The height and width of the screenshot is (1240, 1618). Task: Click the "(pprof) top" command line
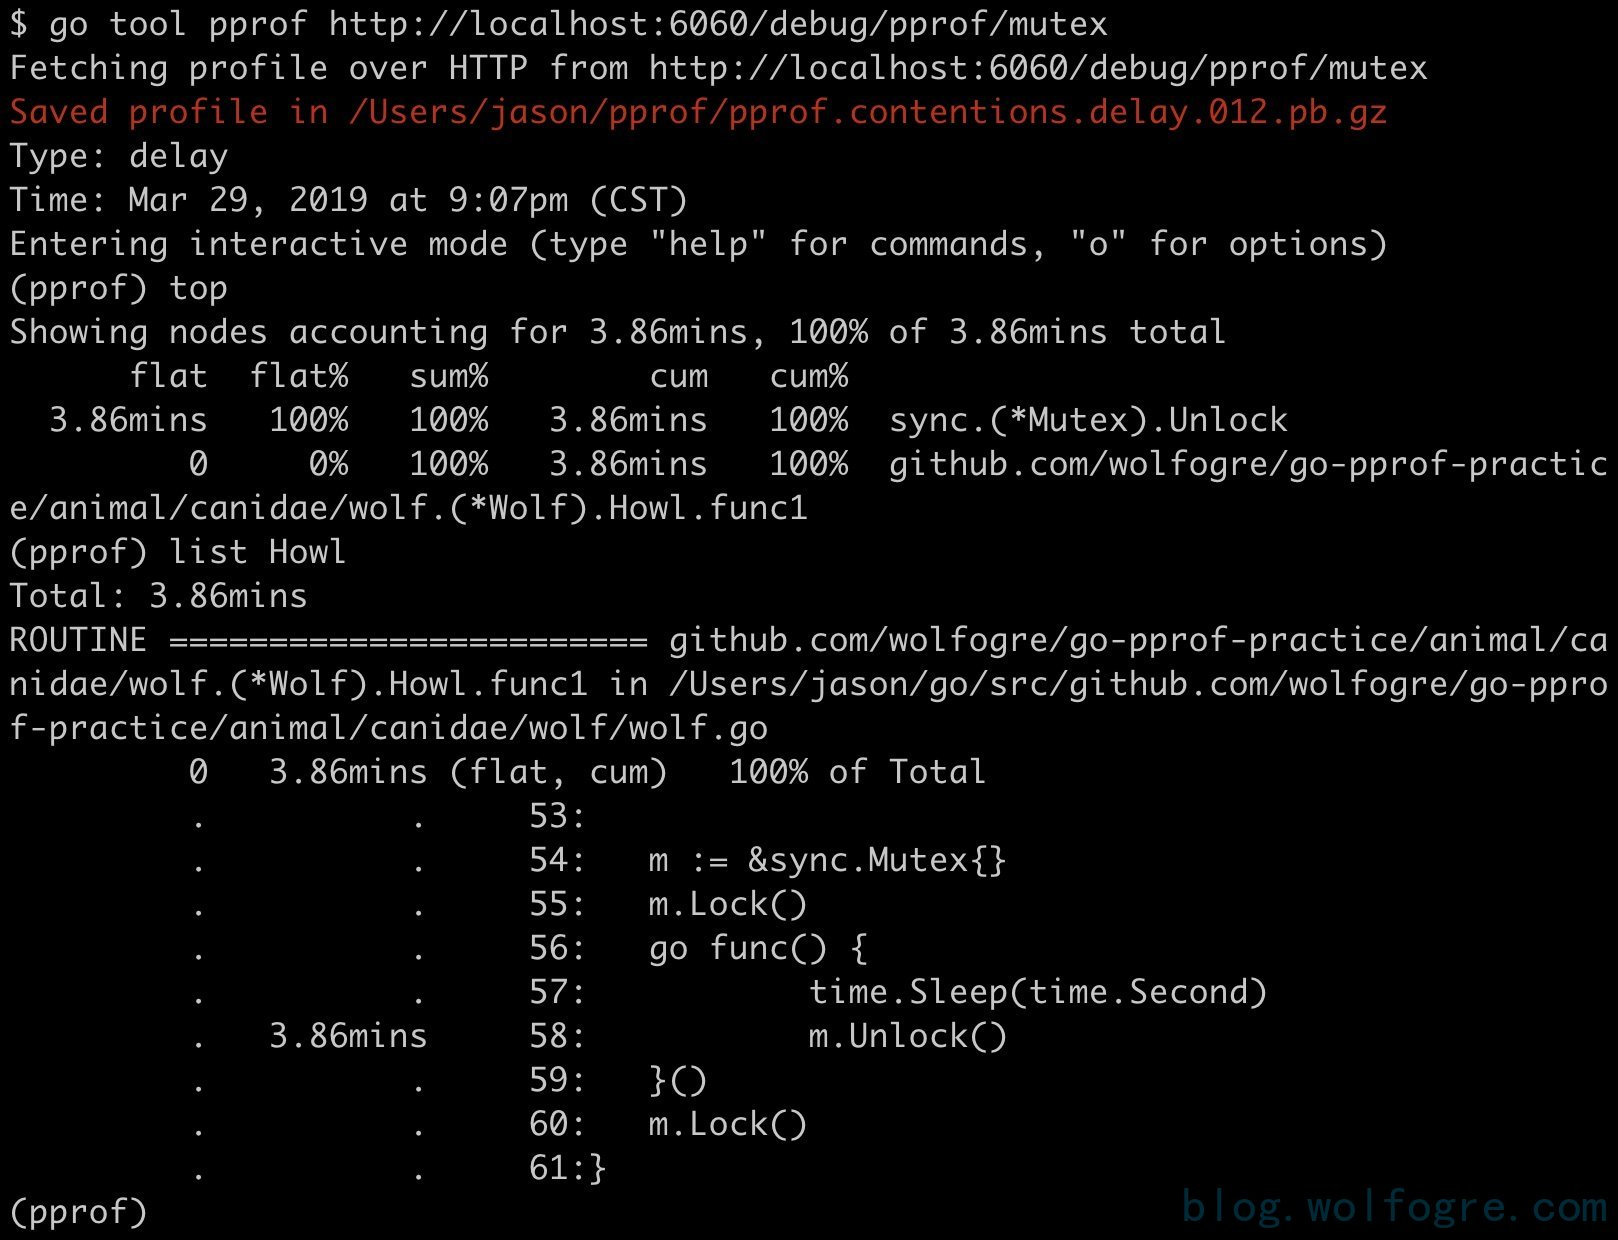coord(119,287)
